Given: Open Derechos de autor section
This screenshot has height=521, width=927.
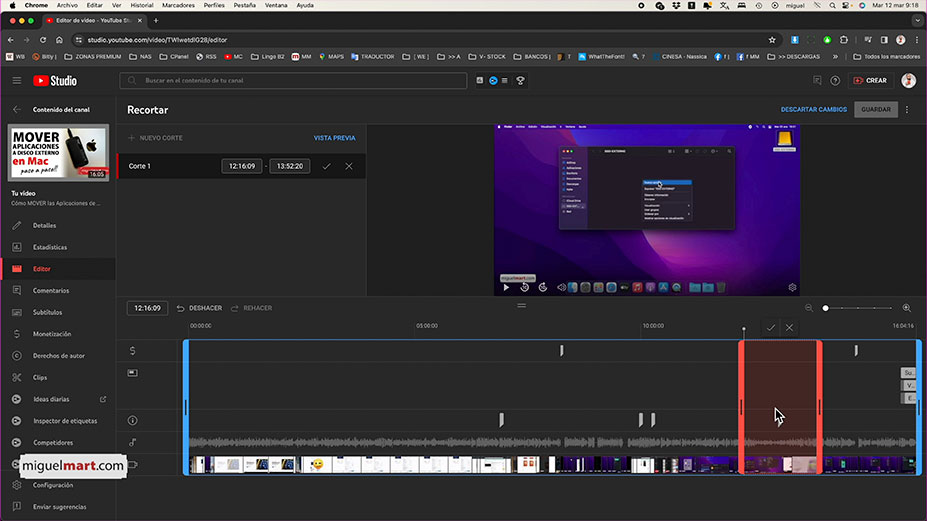Looking at the screenshot, I should [58, 355].
